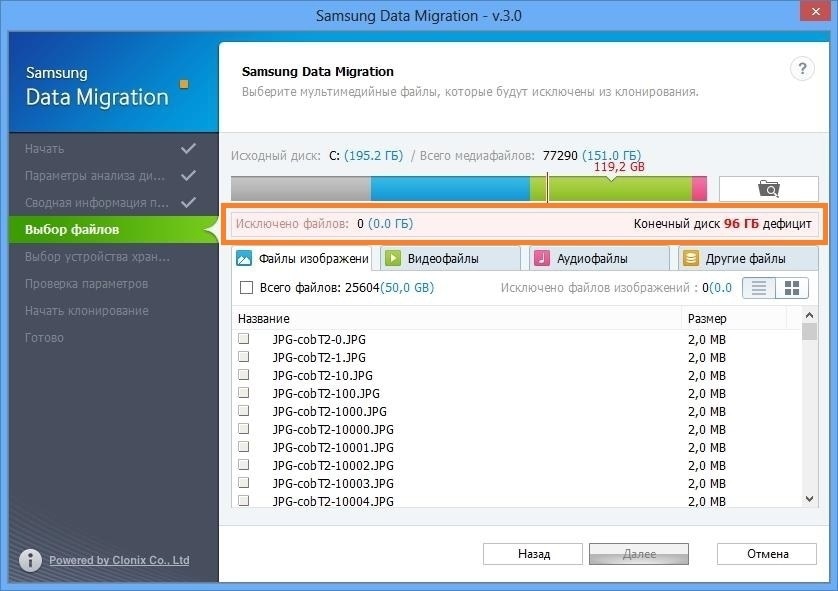This screenshot has height=591, width=838.
Task: Click the Назад button
Action: [x=533, y=554]
